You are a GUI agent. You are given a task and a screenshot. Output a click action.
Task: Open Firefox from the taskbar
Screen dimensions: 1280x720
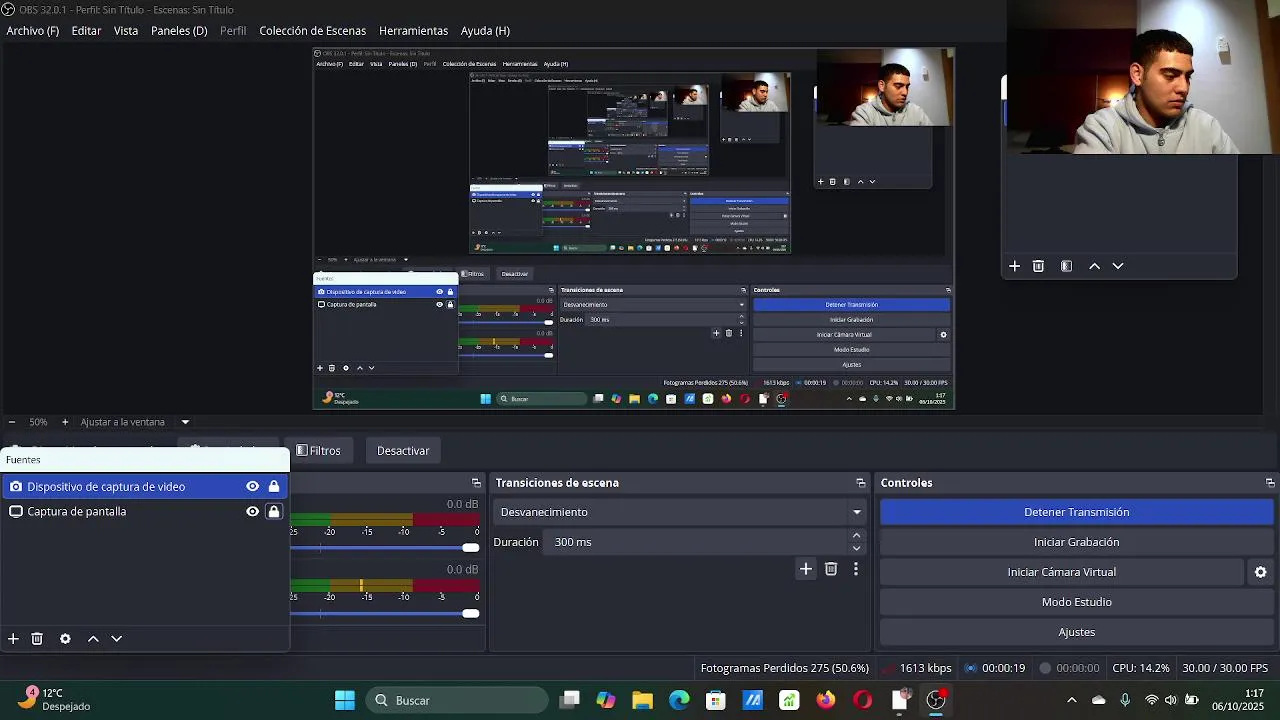(826, 700)
